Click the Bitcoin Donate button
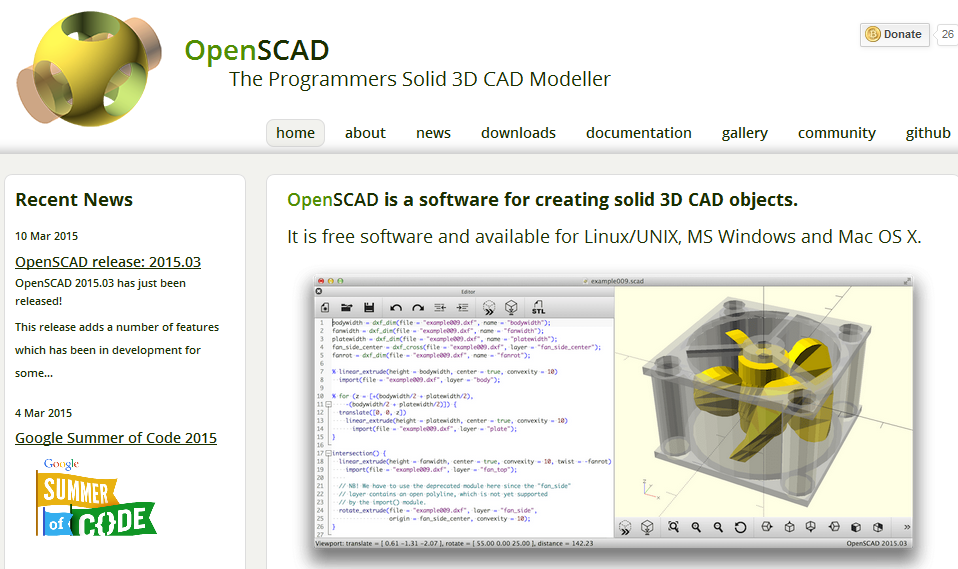The height and width of the screenshot is (569, 958). point(894,34)
